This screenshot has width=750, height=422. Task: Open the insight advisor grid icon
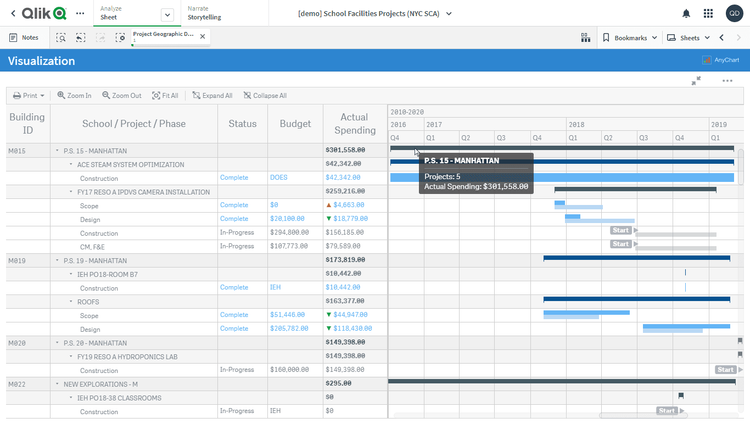(585, 37)
